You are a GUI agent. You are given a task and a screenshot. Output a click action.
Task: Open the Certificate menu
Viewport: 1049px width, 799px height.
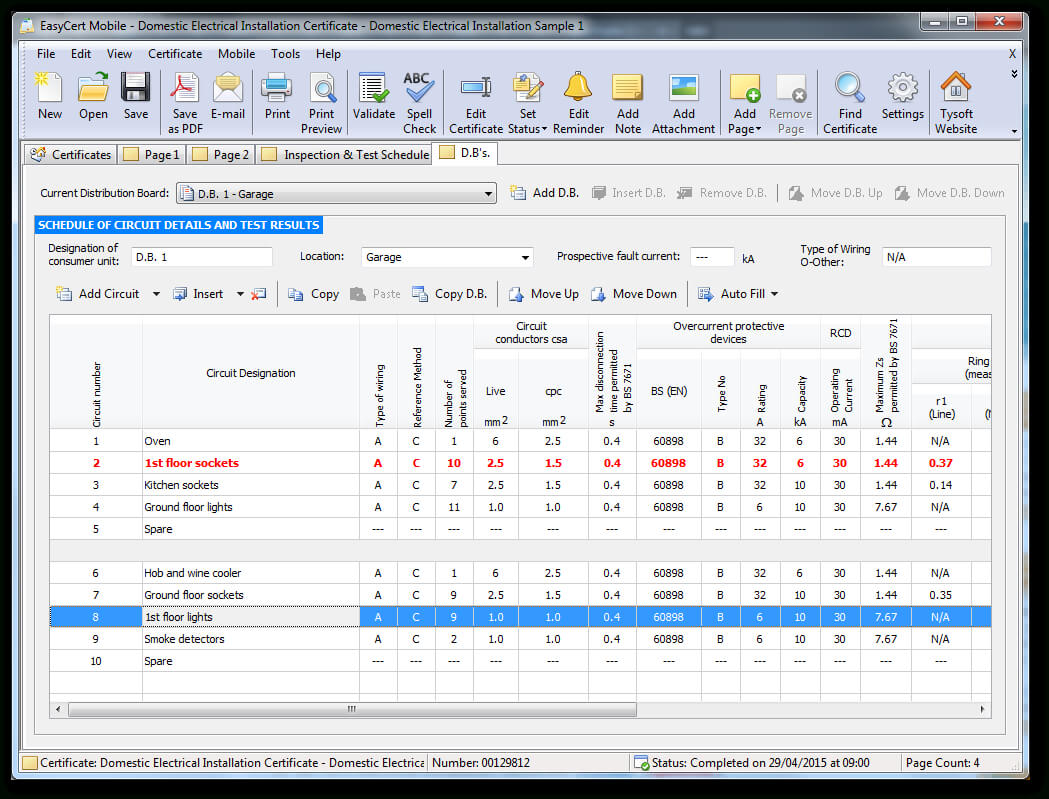(x=175, y=54)
